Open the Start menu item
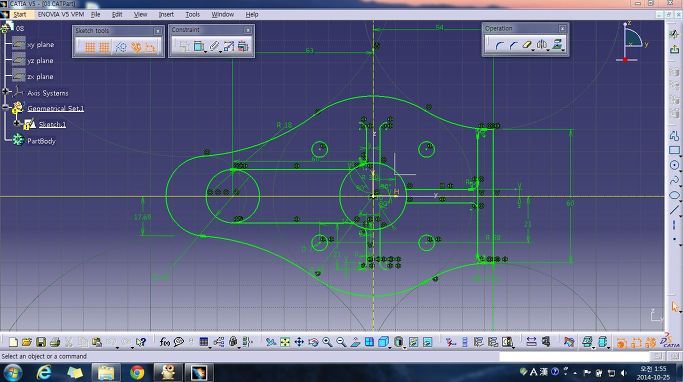This screenshot has height=382, width=683. point(20,14)
